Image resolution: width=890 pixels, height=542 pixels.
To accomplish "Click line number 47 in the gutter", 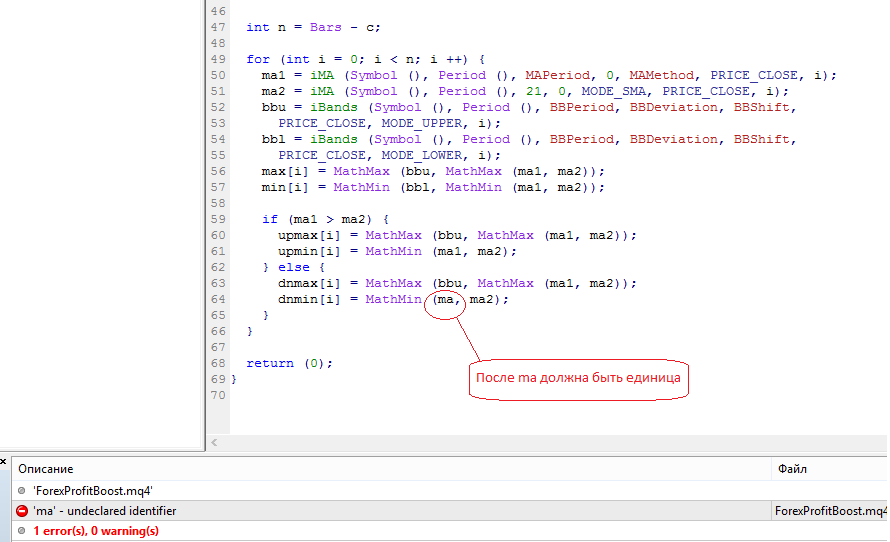I will 218,27.
